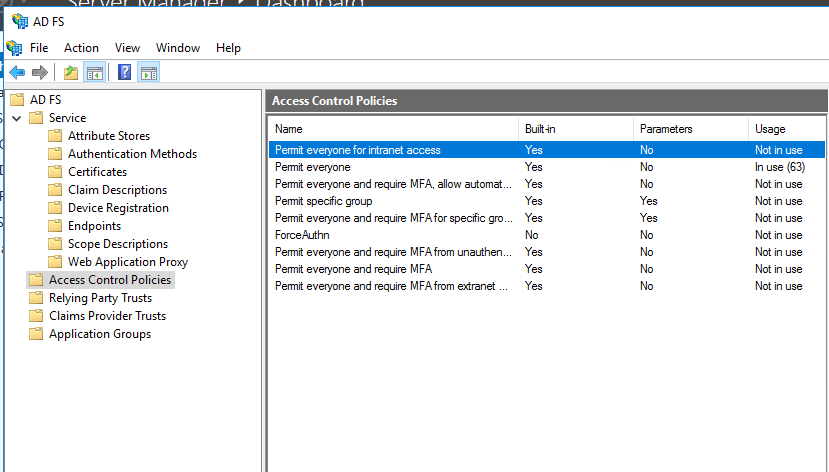Screen dimensions: 829x472
Task: Toggle the Show/Hide Action Pane icon
Action: [x=149, y=72]
